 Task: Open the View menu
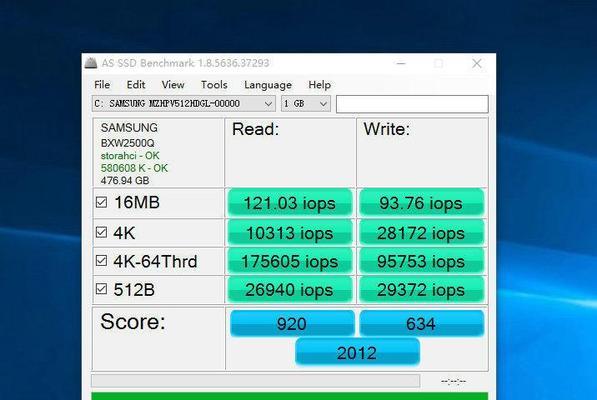tap(173, 84)
